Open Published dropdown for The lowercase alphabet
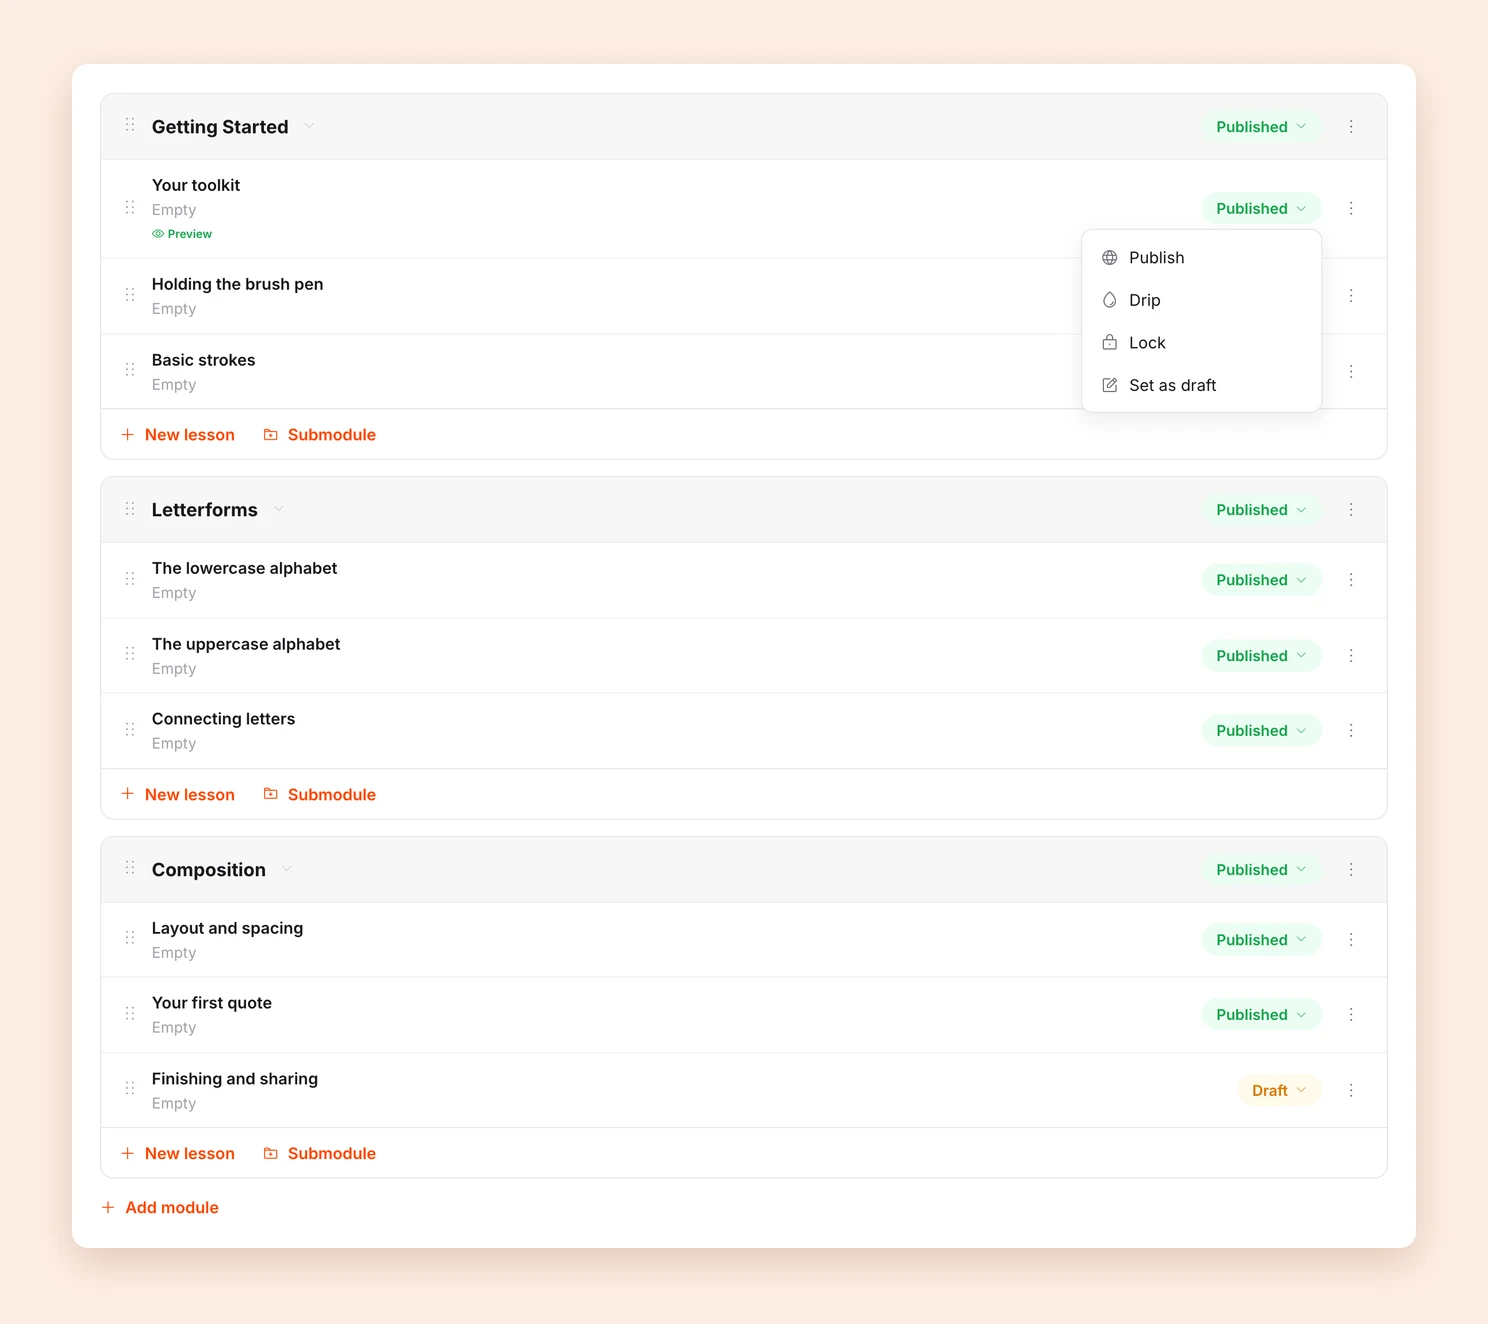1488x1324 pixels. [1261, 580]
